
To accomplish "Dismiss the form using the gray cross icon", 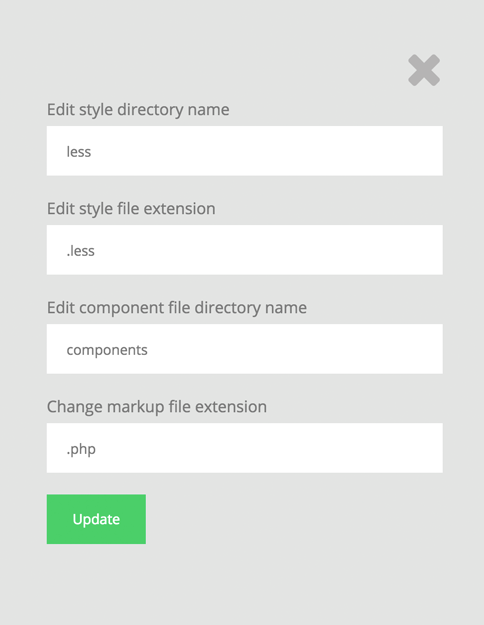I will pos(424,70).
